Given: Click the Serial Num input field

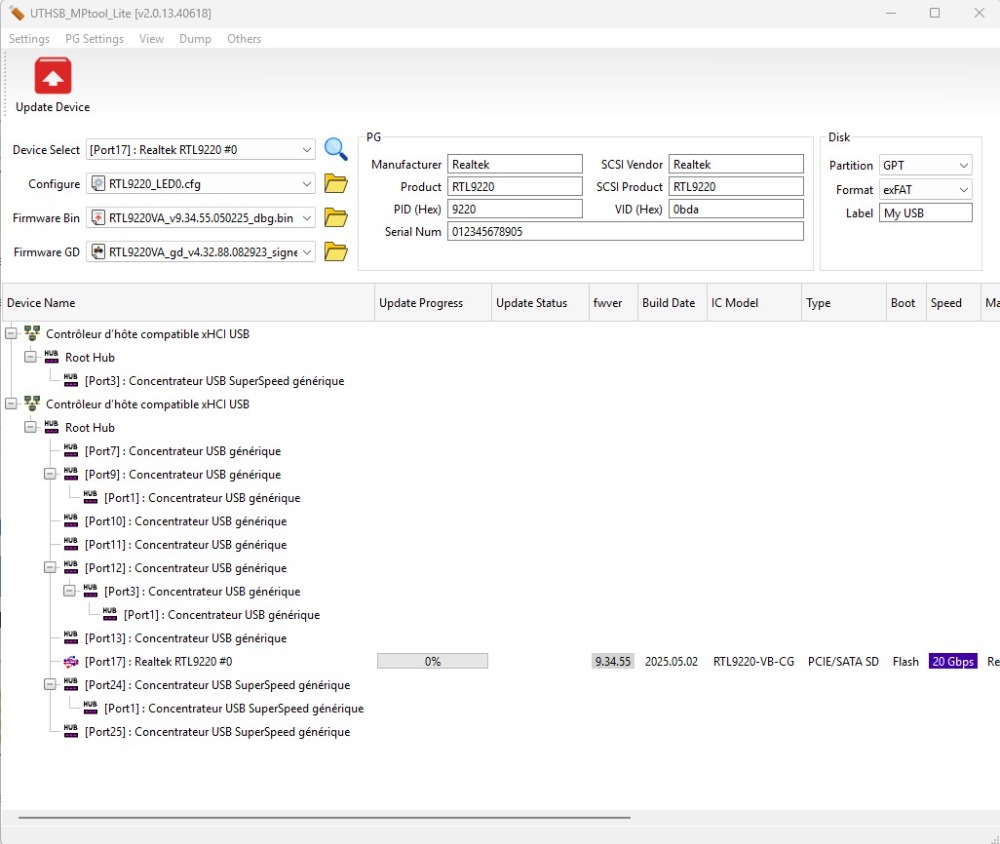Looking at the screenshot, I should tap(625, 231).
